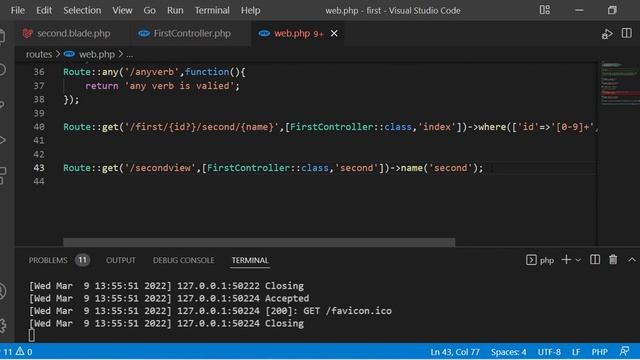
Task: Change indentation via Spaces: 4
Action: pyautogui.click(x=509, y=352)
